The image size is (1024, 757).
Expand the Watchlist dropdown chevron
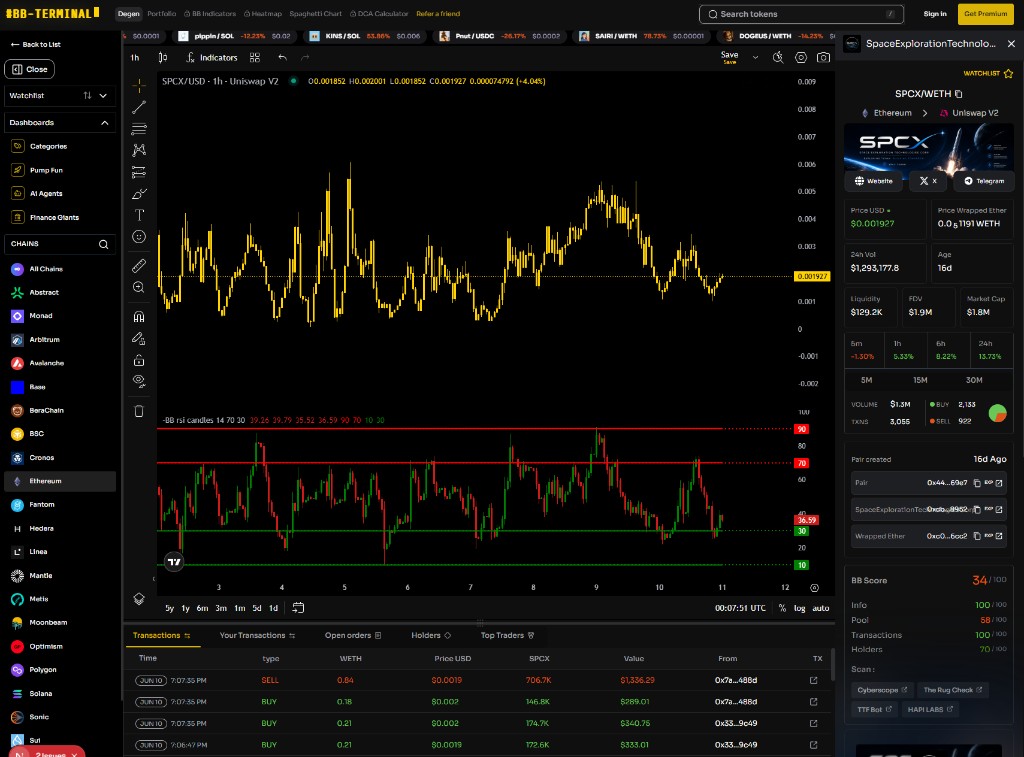103,95
